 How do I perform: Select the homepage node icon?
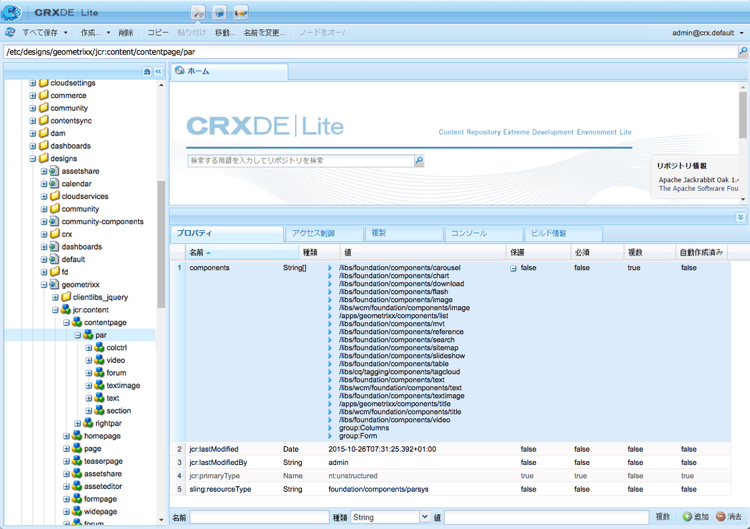(x=77, y=436)
